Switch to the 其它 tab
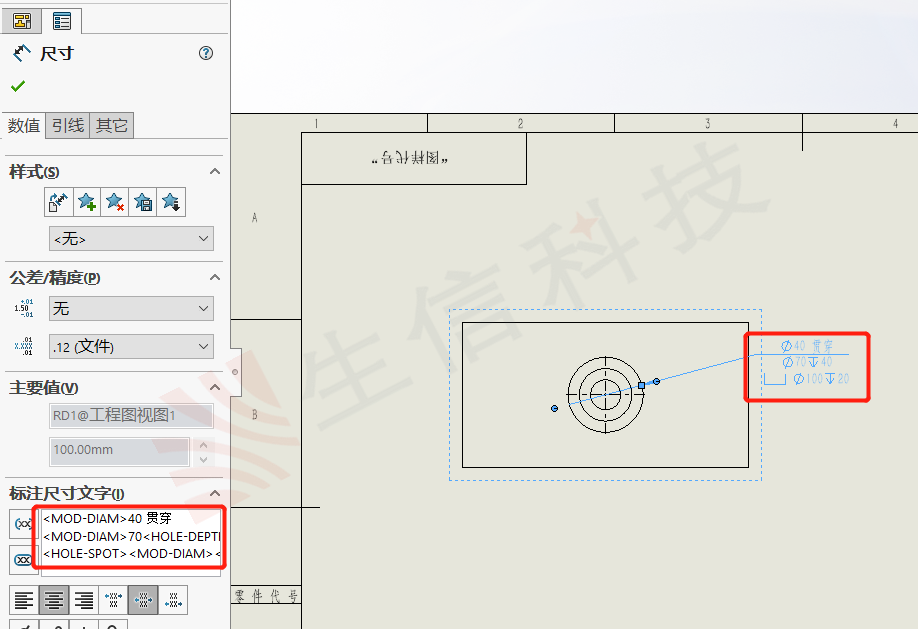Image resolution: width=918 pixels, height=629 pixels. click(x=112, y=125)
